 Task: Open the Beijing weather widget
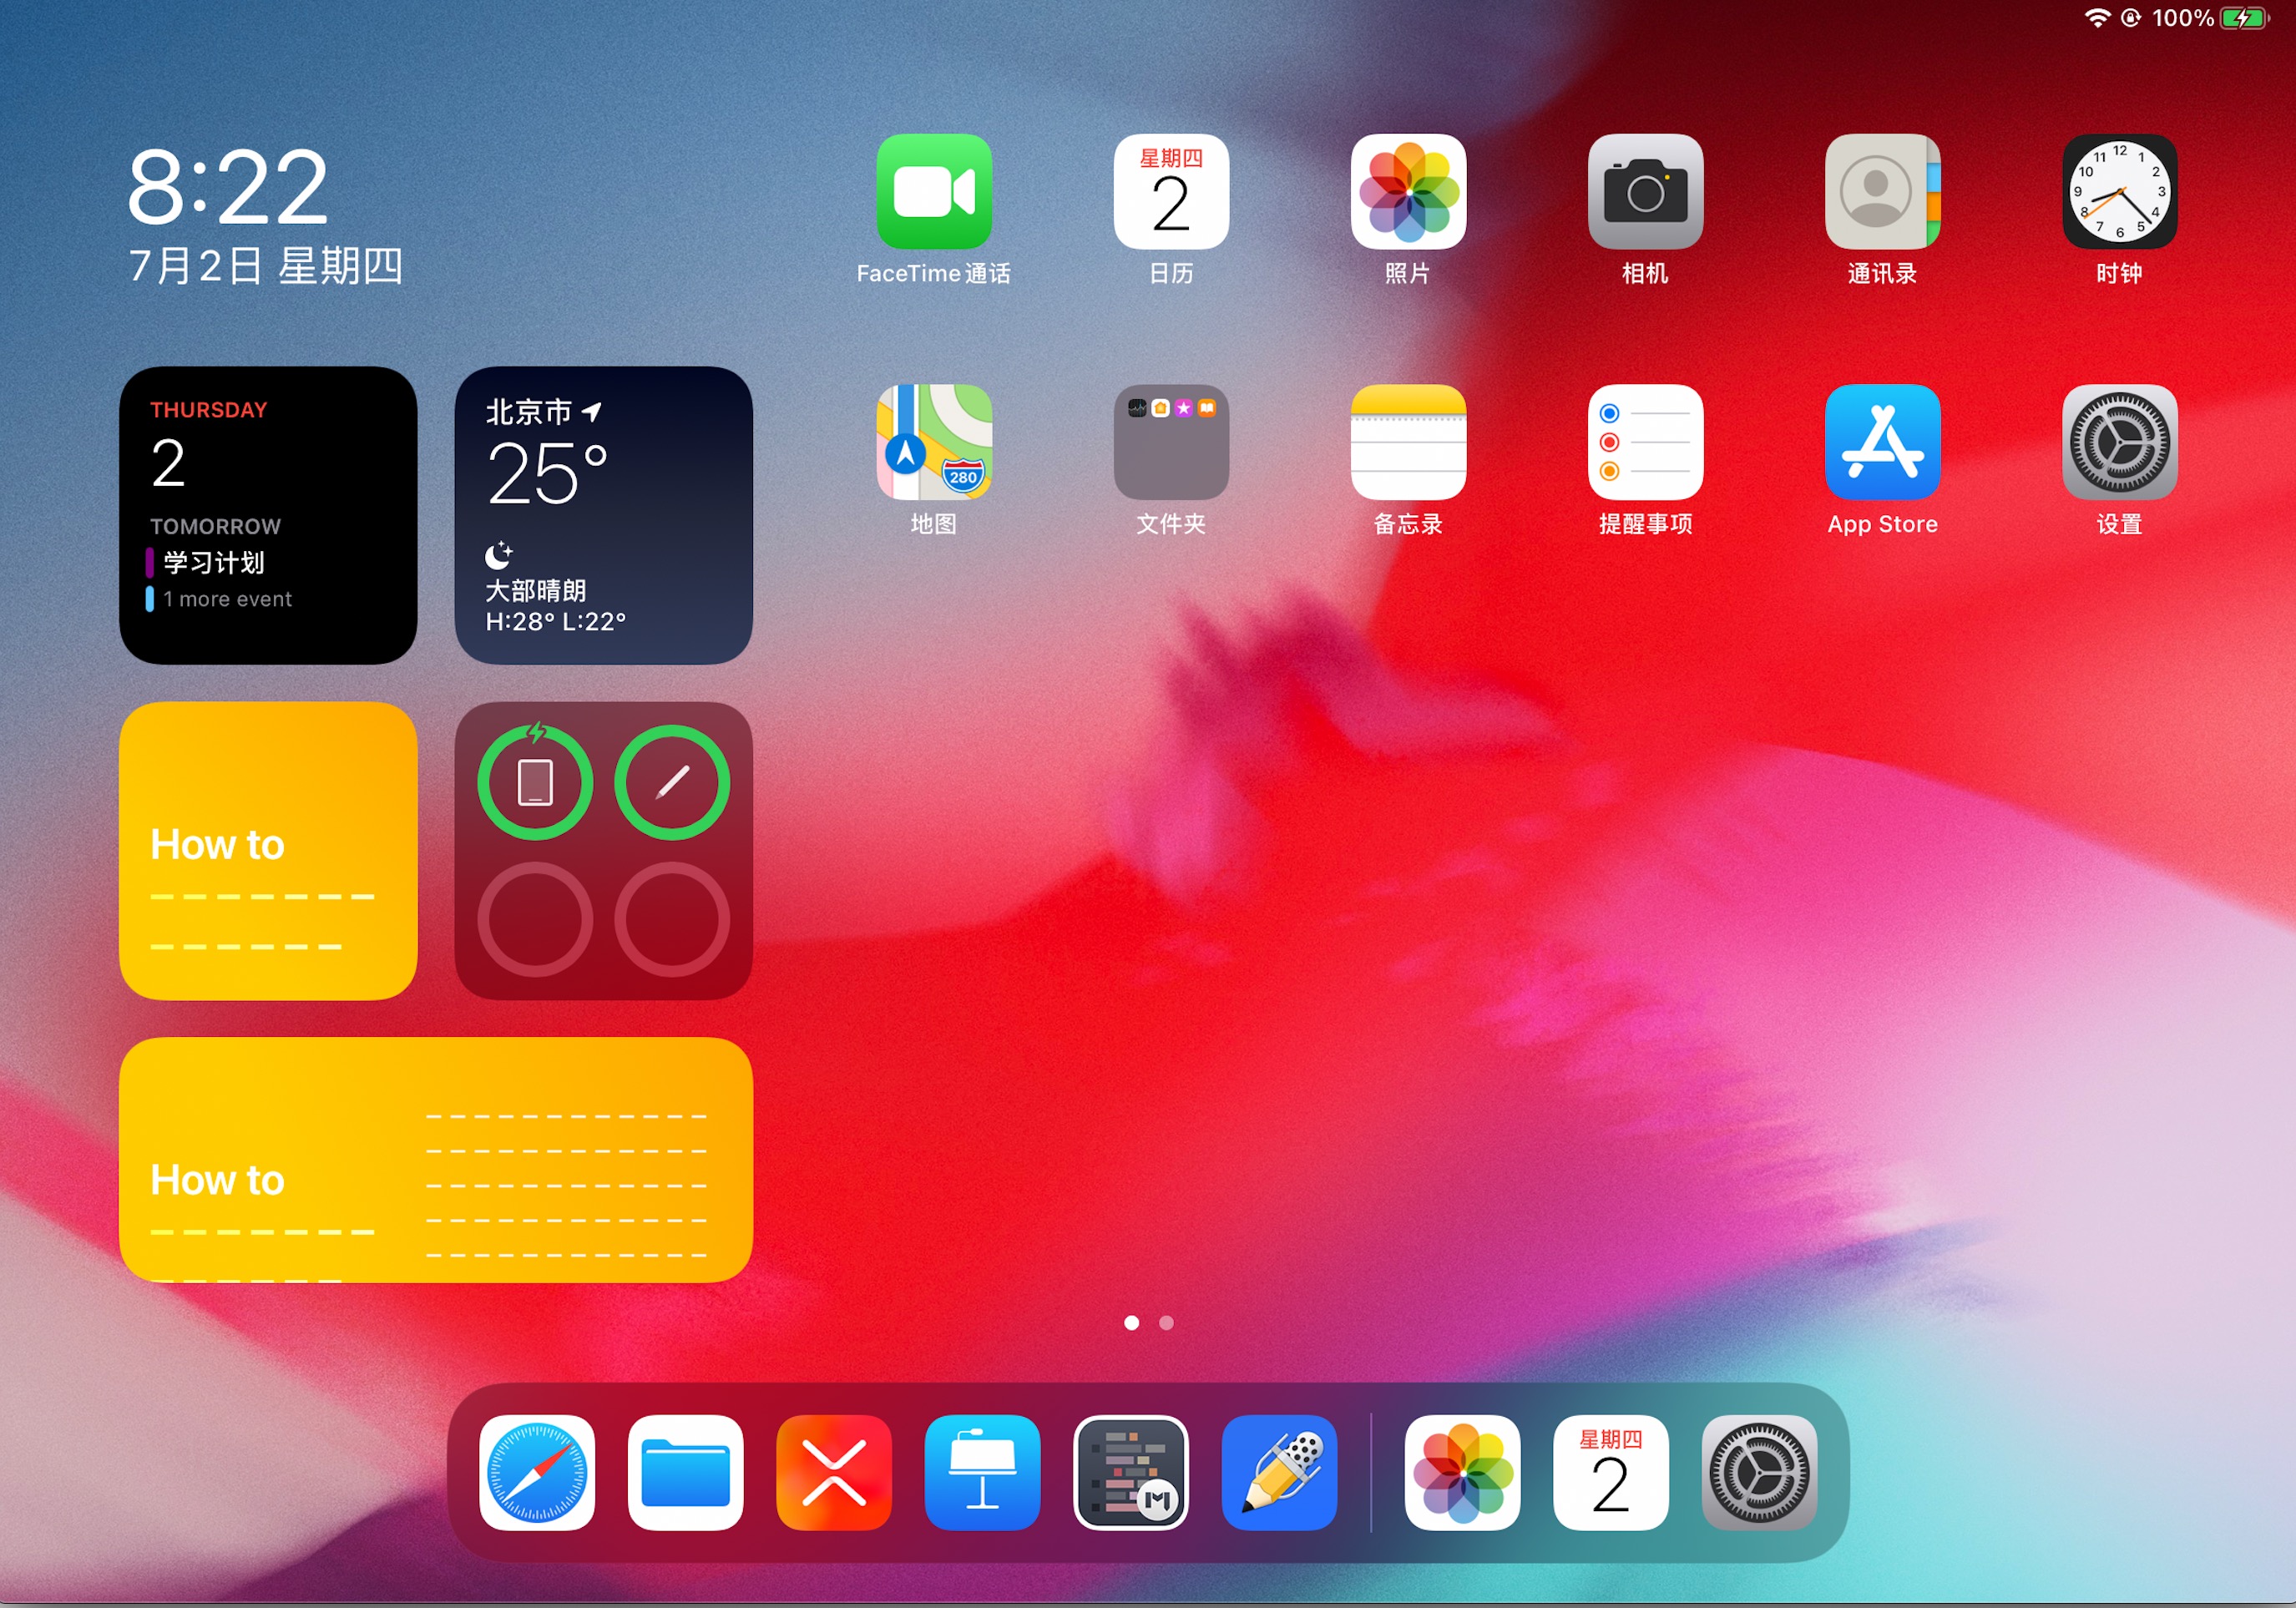[x=603, y=514]
